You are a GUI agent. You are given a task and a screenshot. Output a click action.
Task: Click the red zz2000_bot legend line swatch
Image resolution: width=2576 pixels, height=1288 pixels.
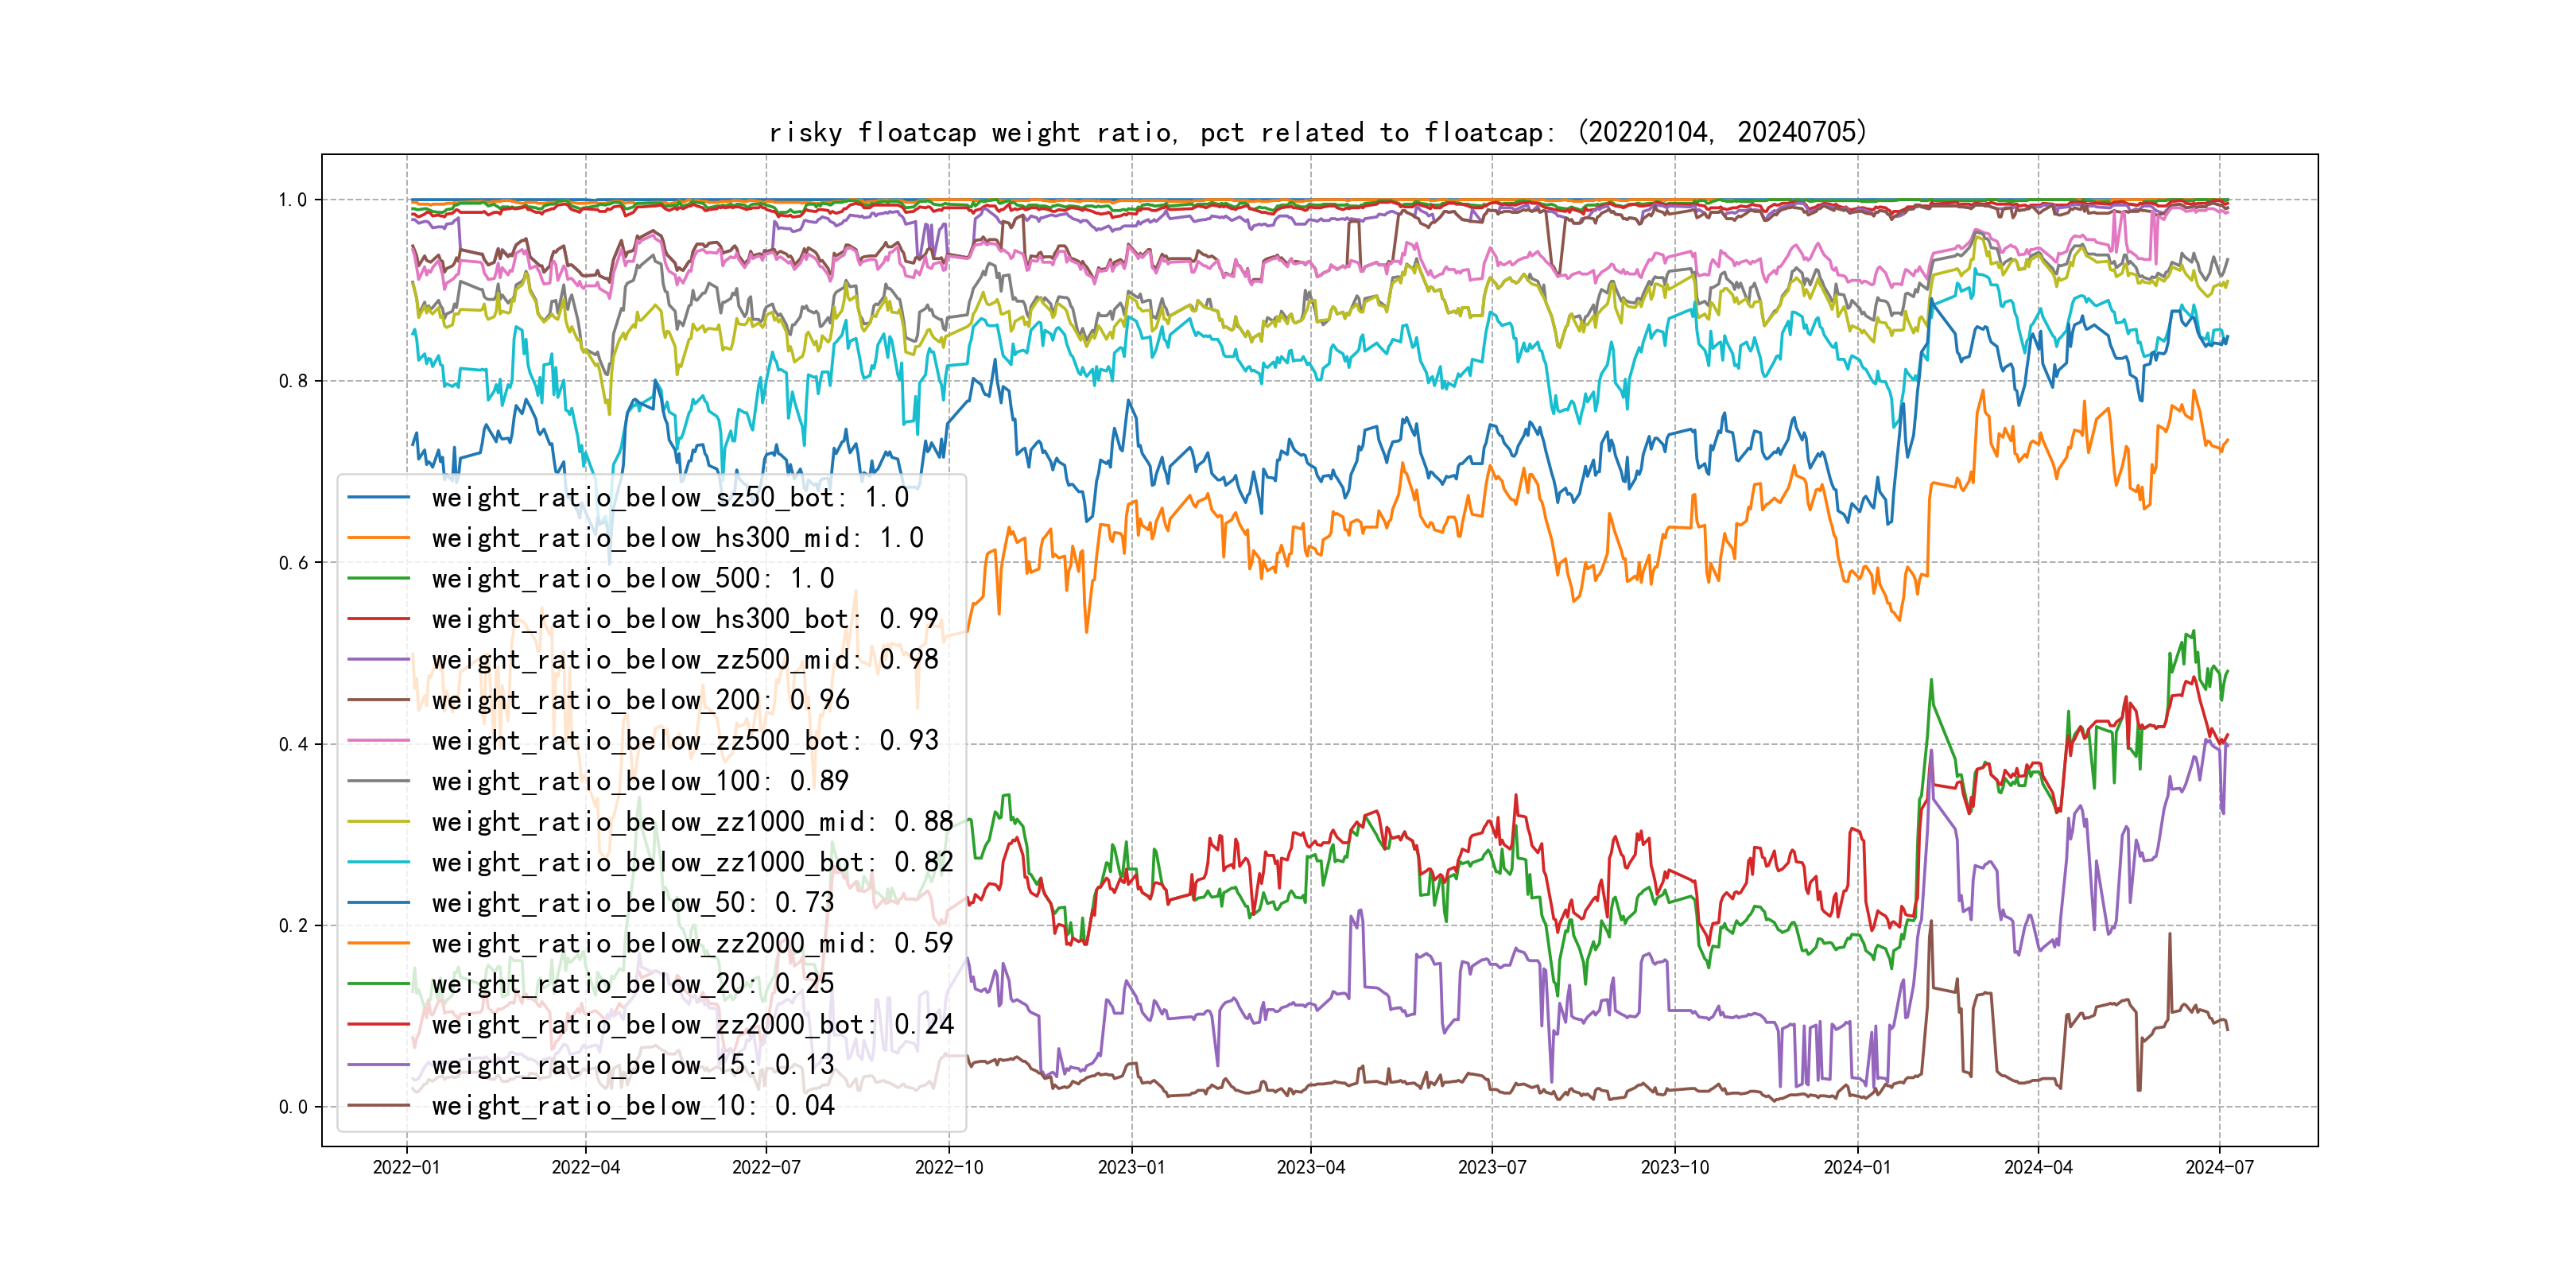tap(378, 1024)
